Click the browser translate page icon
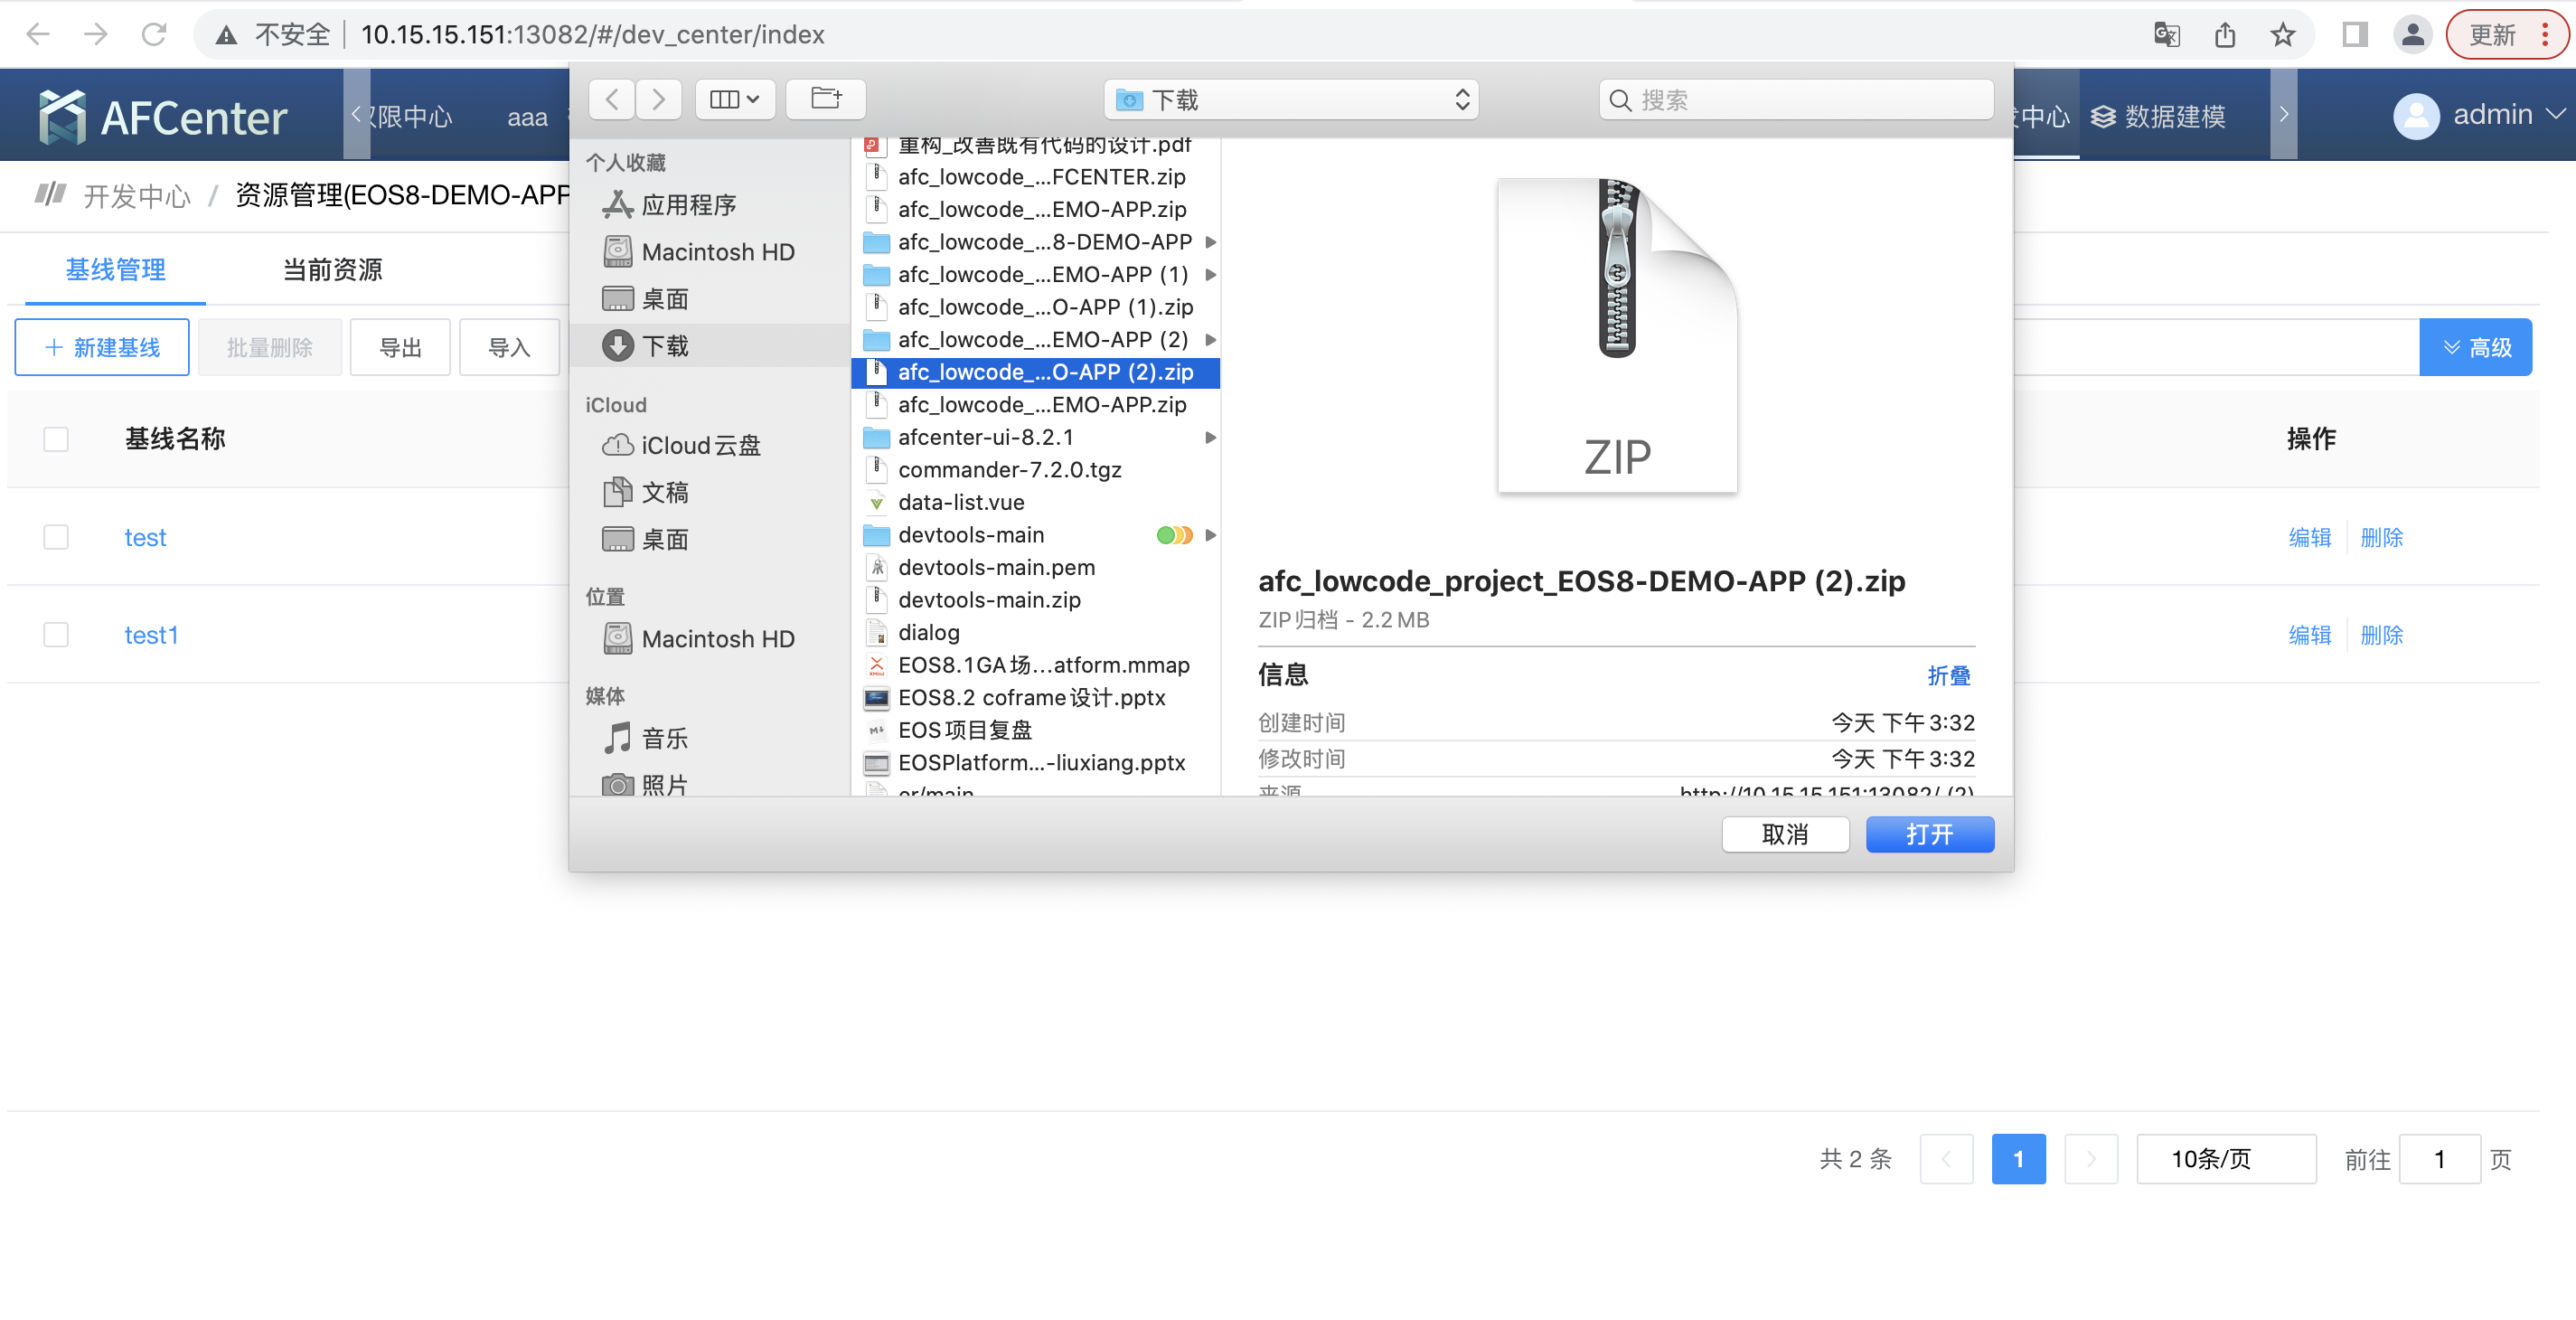Screen dimensions: 2576x1320 pyautogui.click(x=2166, y=35)
